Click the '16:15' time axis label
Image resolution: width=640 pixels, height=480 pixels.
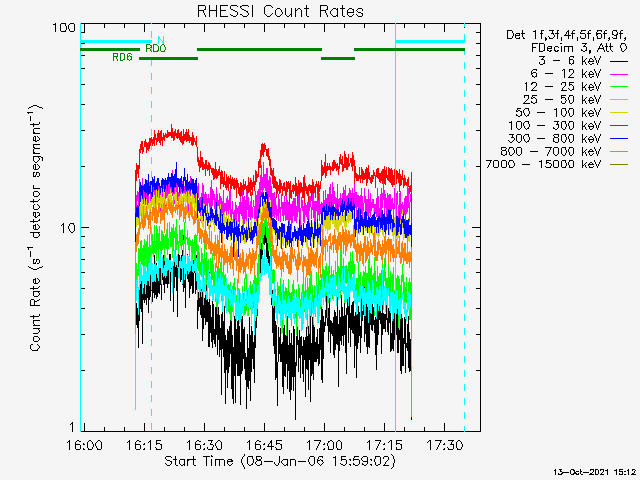click(x=144, y=445)
